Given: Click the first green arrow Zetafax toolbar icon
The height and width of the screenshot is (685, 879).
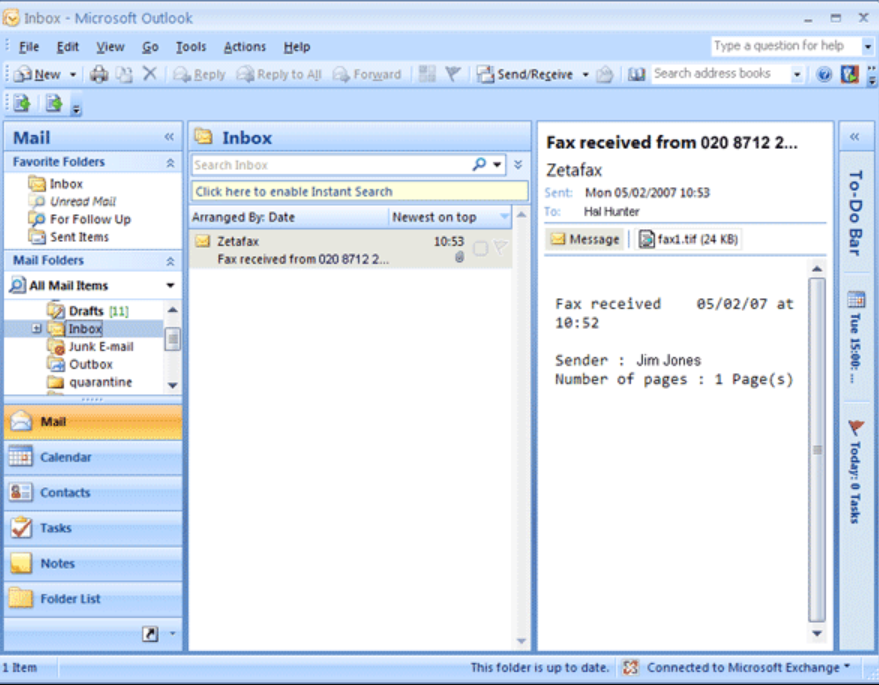Looking at the screenshot, I should (x=22, y=103).
